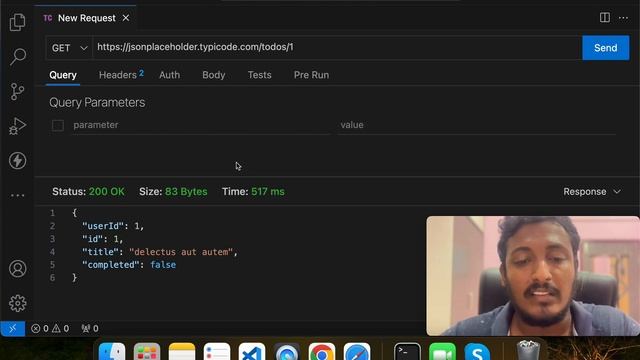Screen dimensions: 640x360
Task: Open Notes app from the dock
Action: pos(182,352)
